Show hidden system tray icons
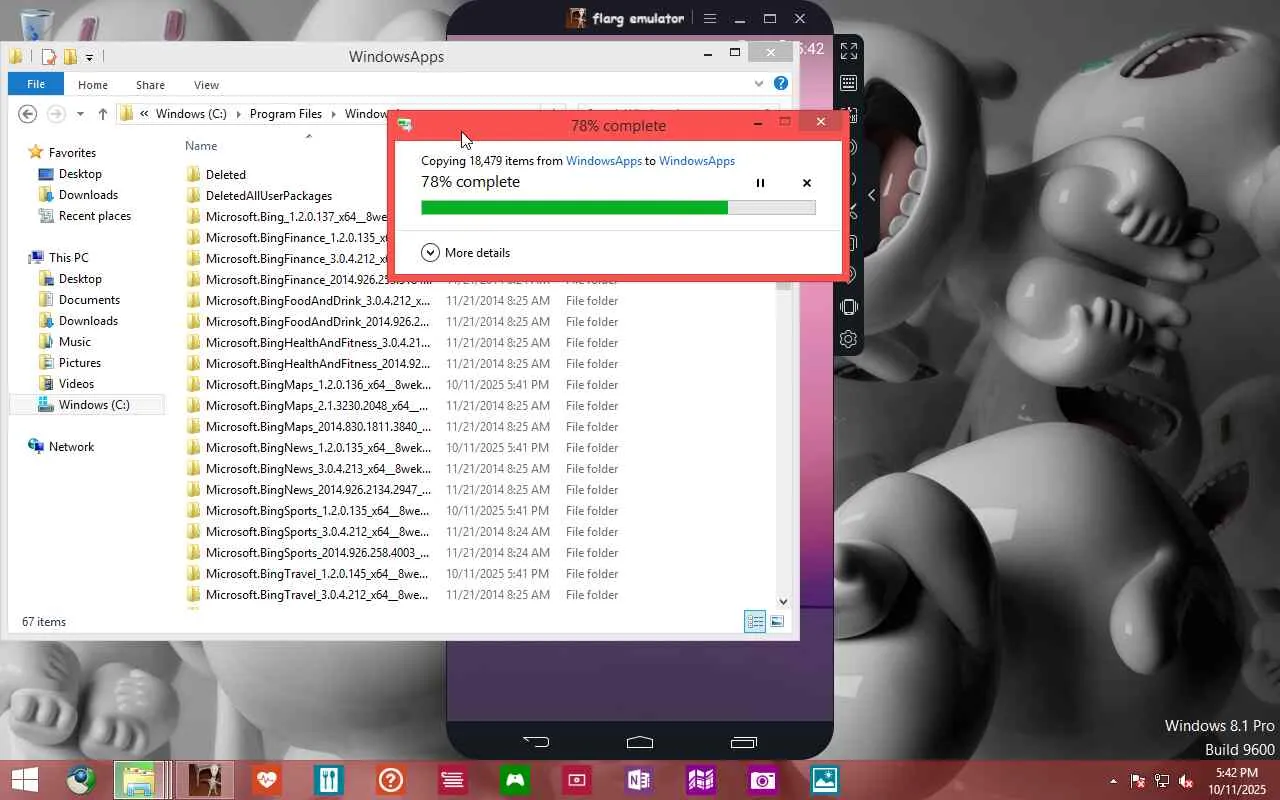The height and width of the screenshot is (800, 1280). (1113, 781)
